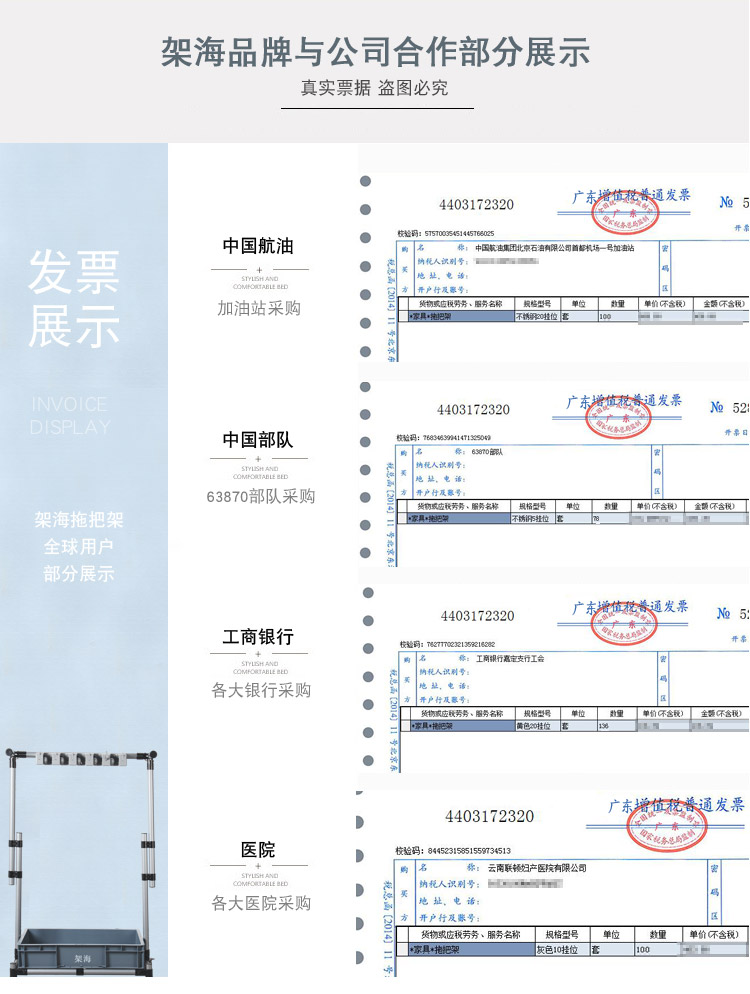750x994 pixels.
Task: Click check code '84452315851559734513' on hospital invoice
Action: point(469,851)
